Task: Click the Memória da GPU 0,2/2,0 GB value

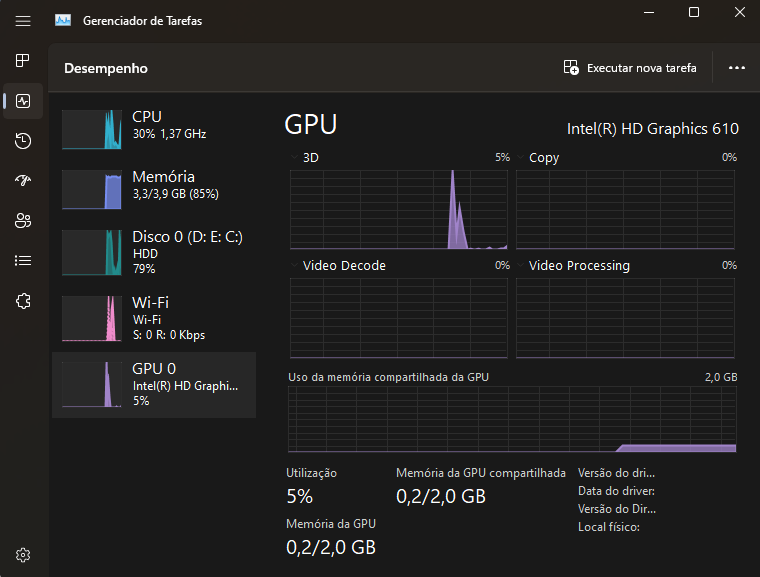Action: coord(331,547)
